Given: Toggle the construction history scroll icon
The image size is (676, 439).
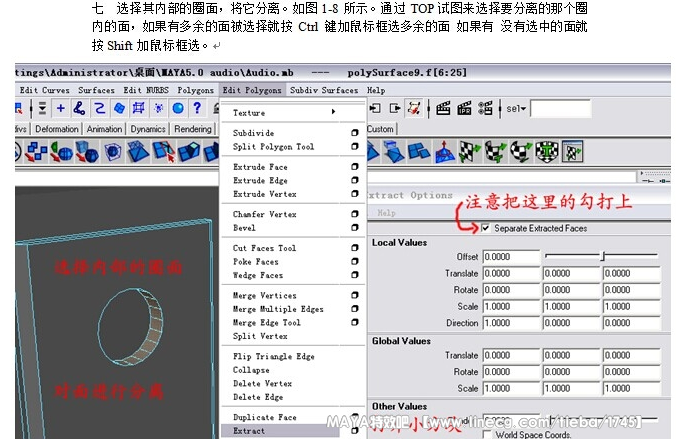Looking at the screenshot, I should pos(414,108).
